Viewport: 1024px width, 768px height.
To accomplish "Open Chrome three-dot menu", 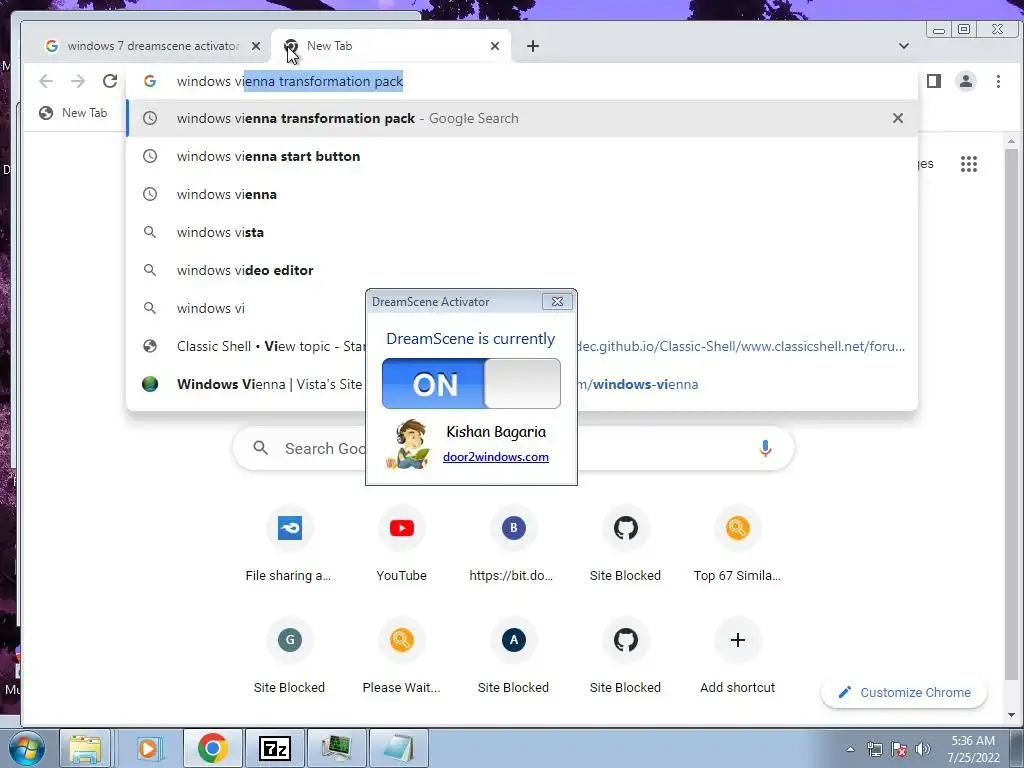I will pyautogui.click(x=998, y=81).
